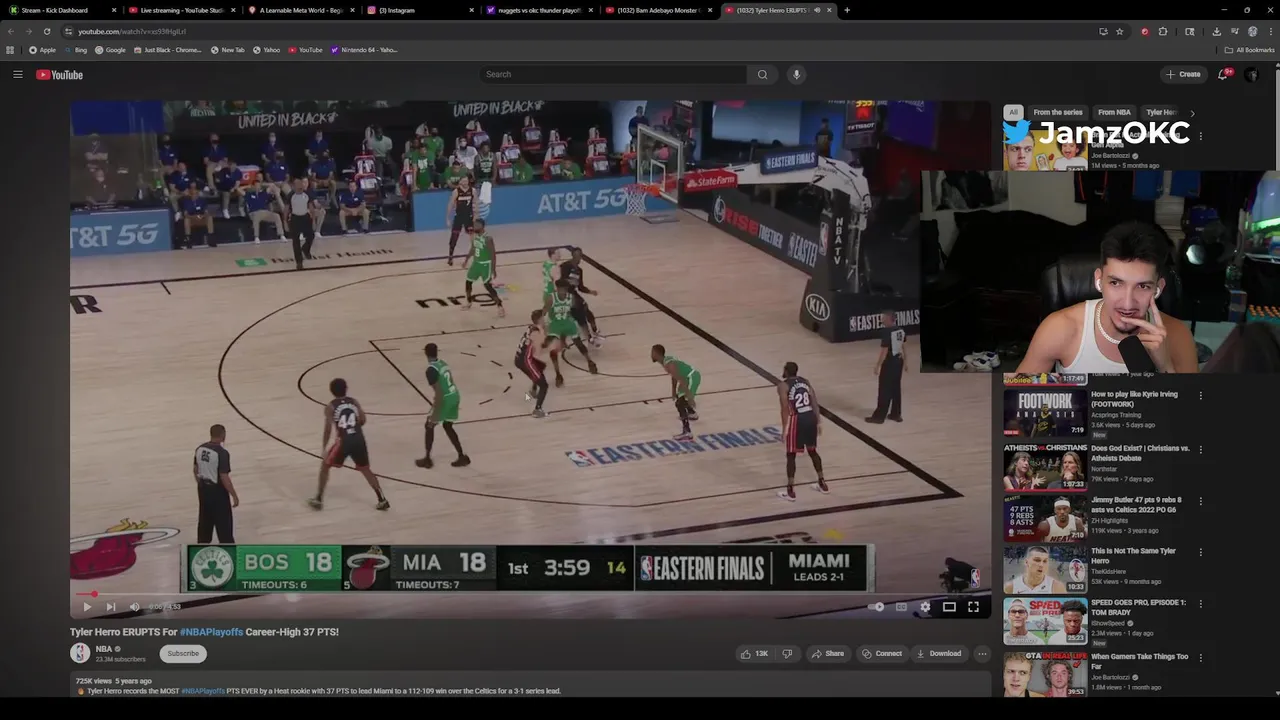Play the video with the play button
Screen dimensions: 1280x720
(x=87, y=606)
